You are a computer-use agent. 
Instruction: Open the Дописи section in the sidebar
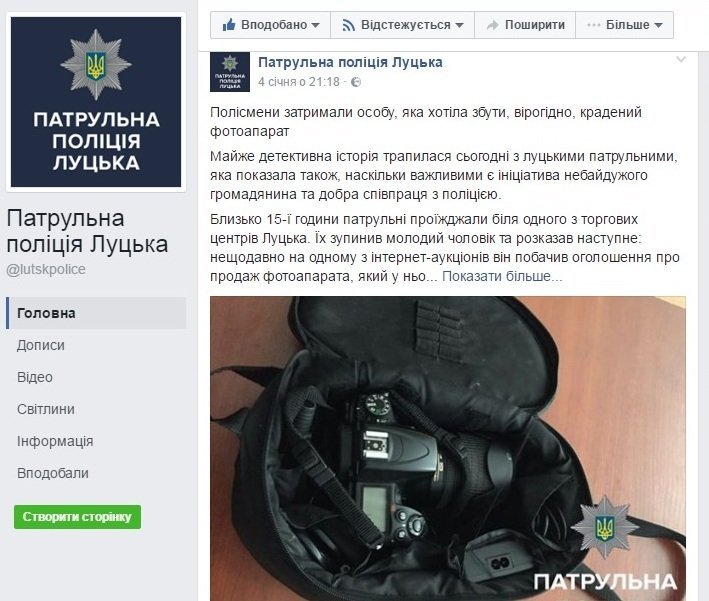point(41,345)
